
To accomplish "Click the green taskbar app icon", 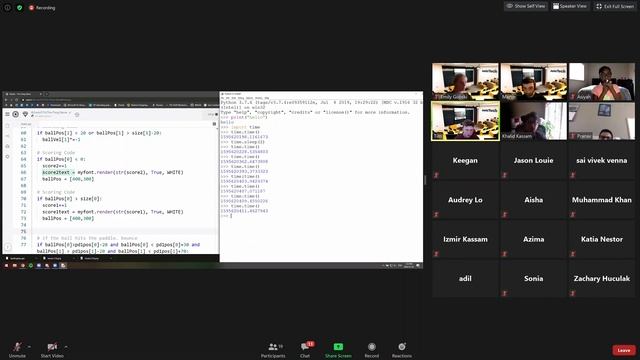I will 31,266.
